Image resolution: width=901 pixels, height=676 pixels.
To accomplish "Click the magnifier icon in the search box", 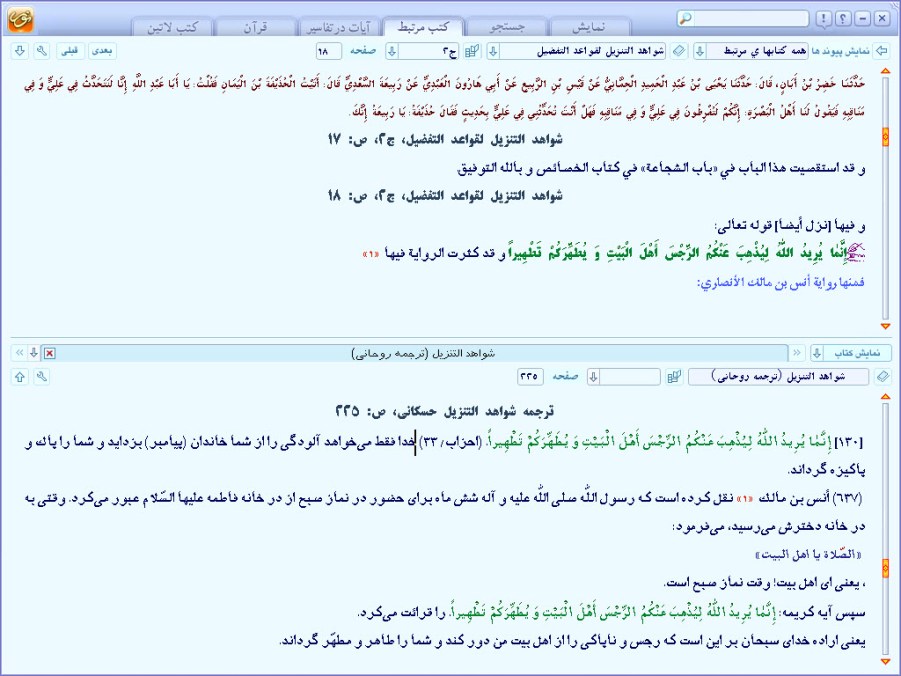I will (686, 19).
